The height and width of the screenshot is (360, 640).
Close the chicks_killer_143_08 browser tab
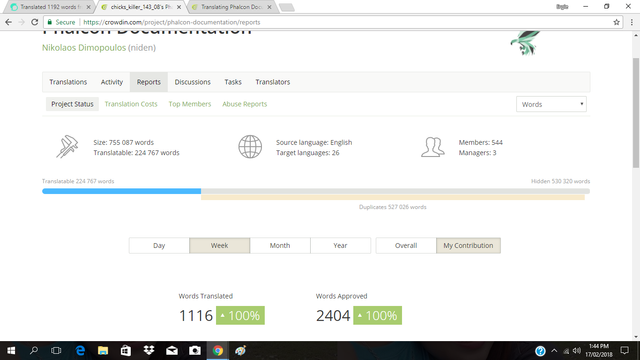[179, 7]
